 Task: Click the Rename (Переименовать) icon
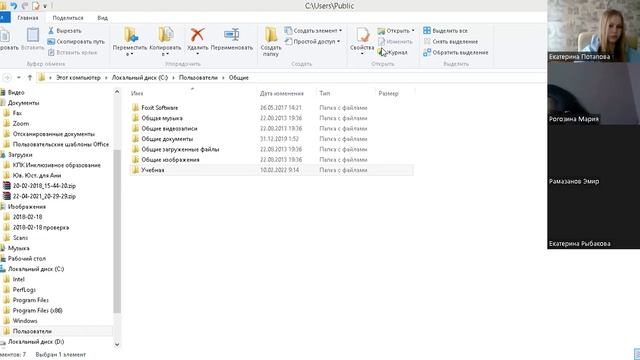click(231, 35)
